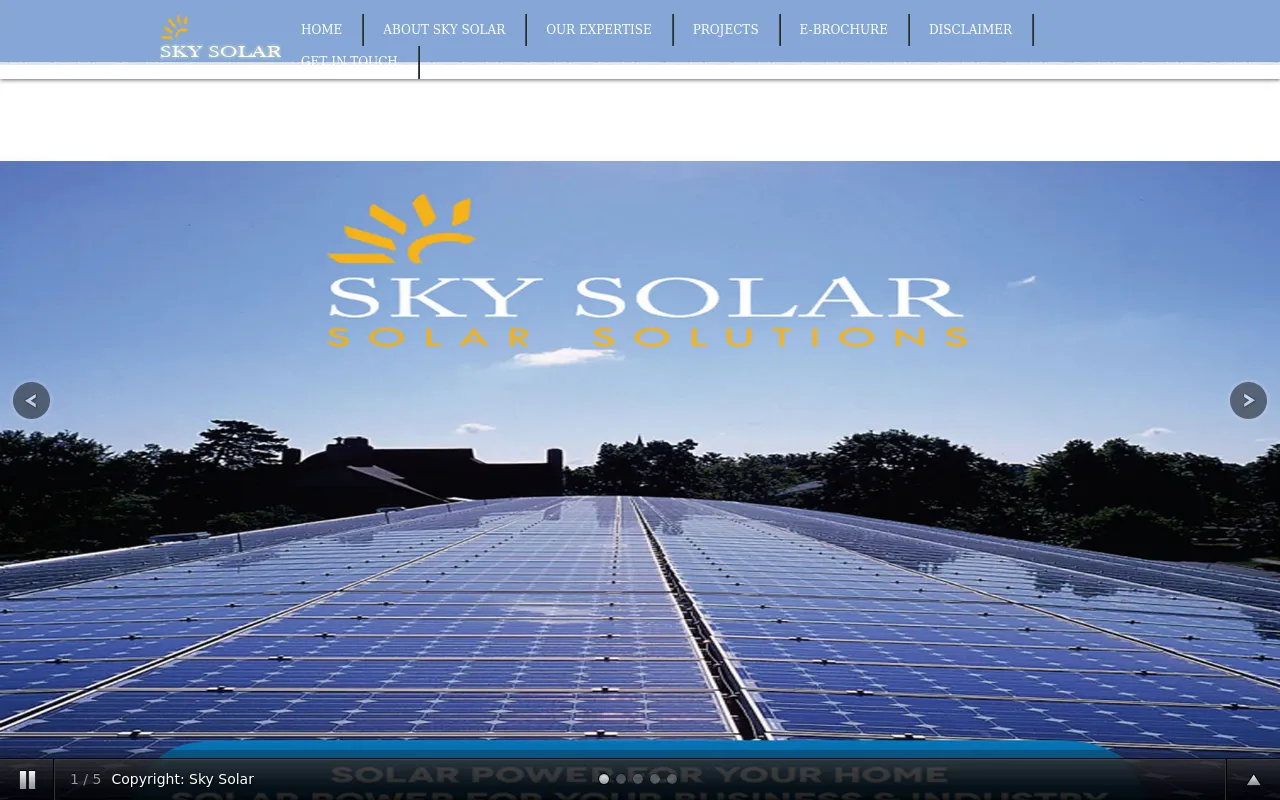
Task: Click the slide counter 1 / 5
Action: [85, 779]
